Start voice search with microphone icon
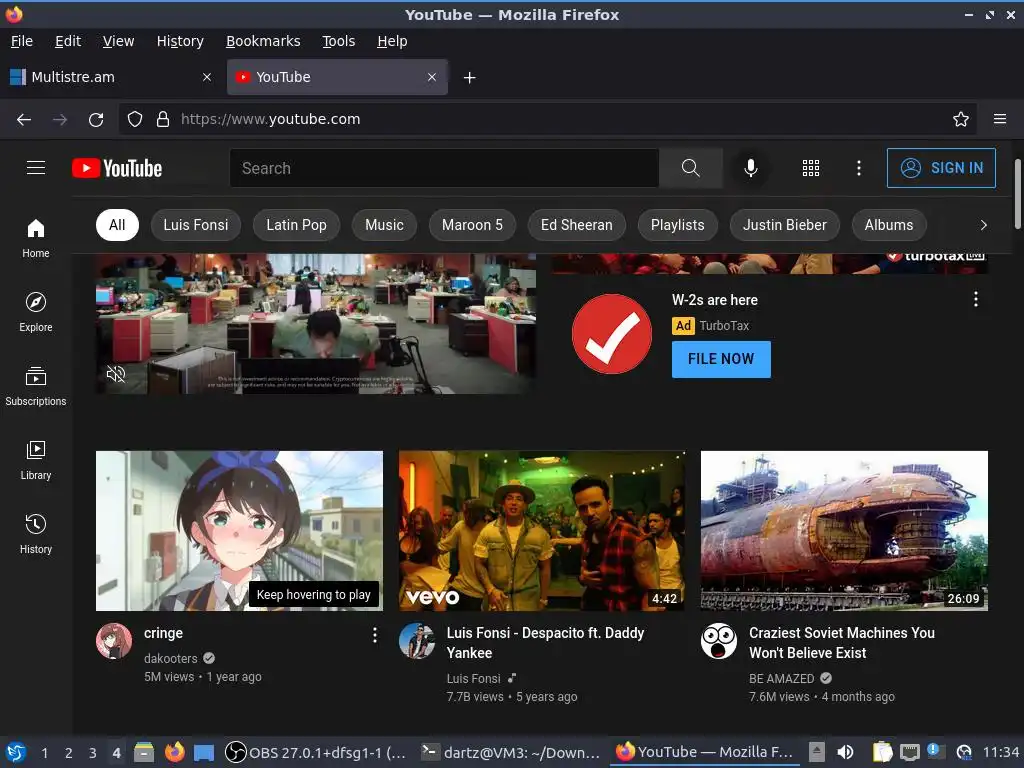 751,168
